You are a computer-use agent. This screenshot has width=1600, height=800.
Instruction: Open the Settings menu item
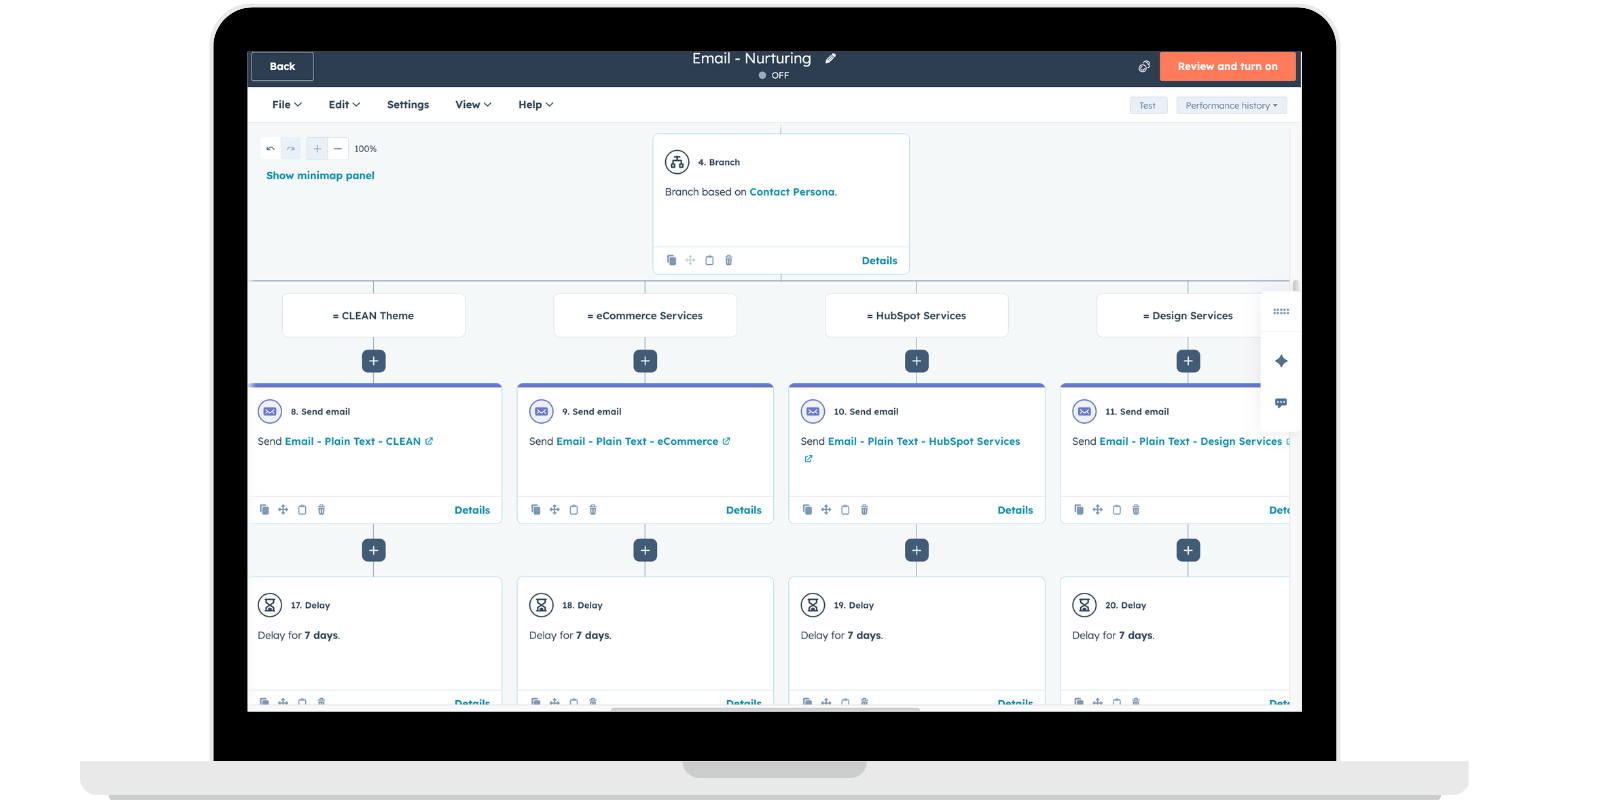click(408, 104)
